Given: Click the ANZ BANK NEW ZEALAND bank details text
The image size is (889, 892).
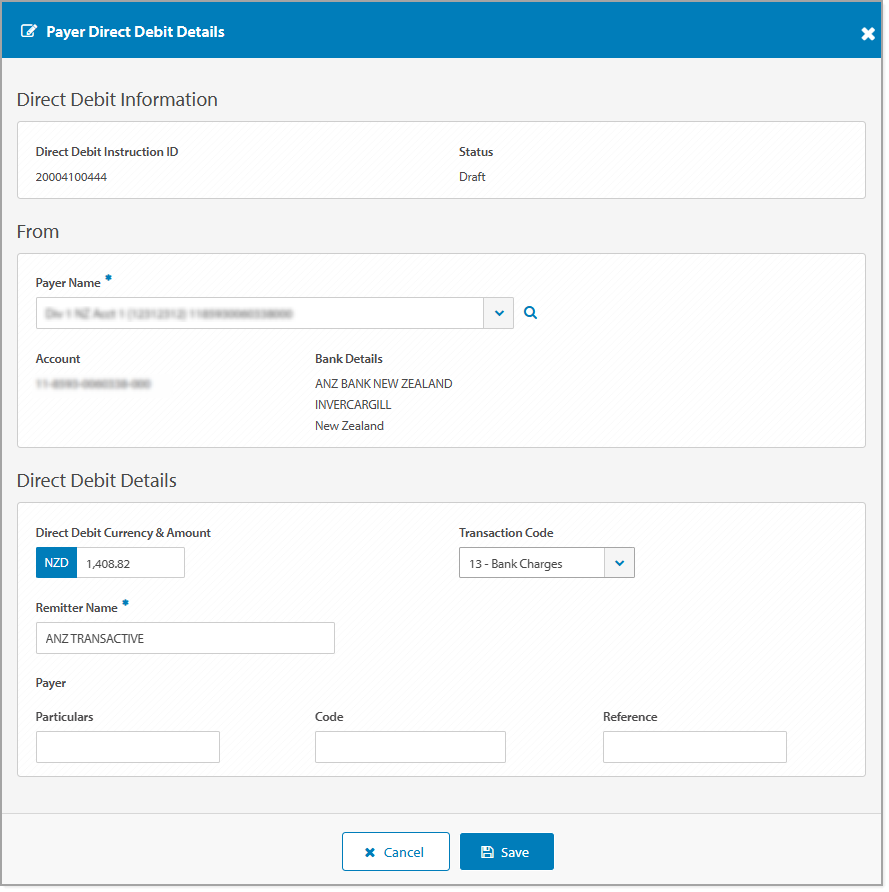Looking at the screenshot, I should tap(383, 383).
